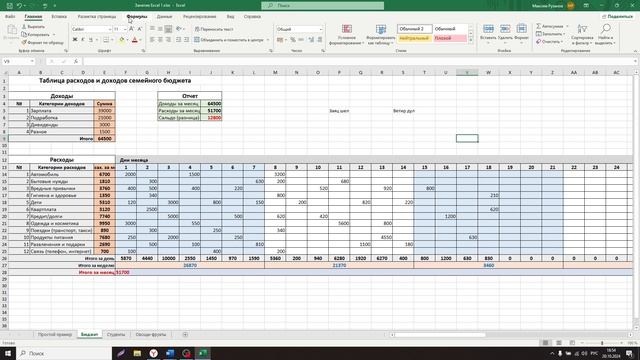Align text to vertical middle

[x=160, y=29]
